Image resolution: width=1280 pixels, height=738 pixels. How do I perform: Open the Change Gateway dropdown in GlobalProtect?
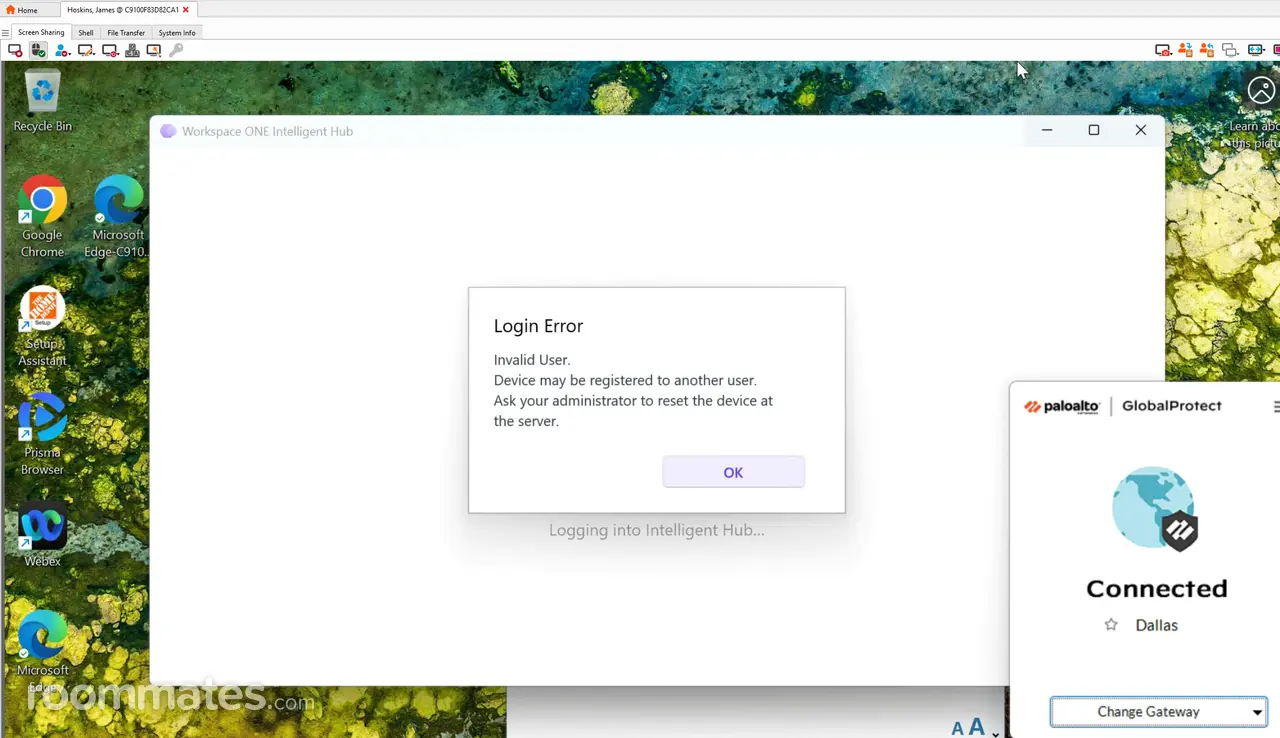(x=1158, y=712)
